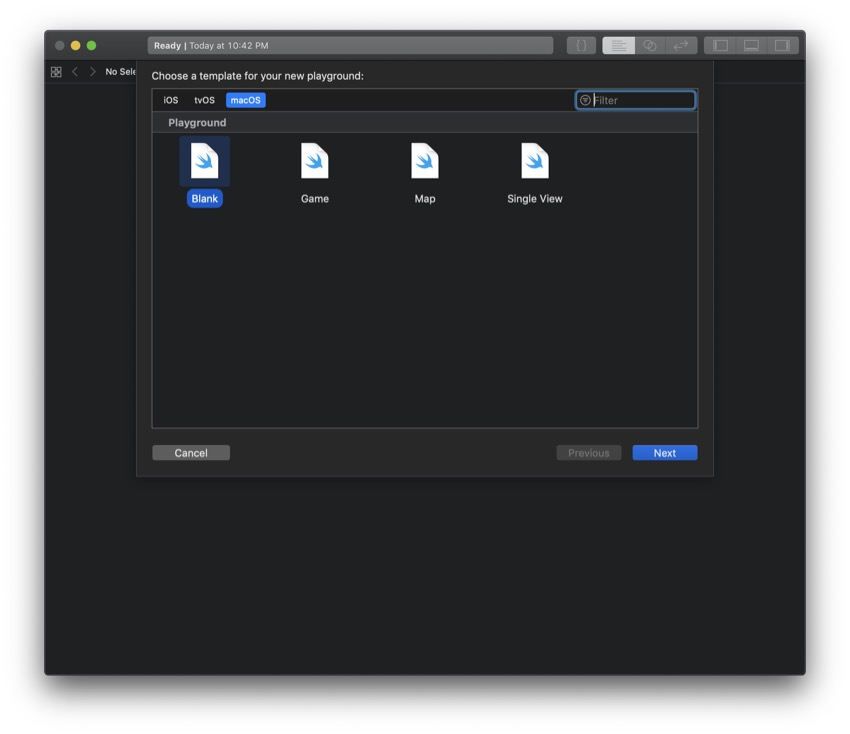
Task: Show the standard editor layout
Action: point(619,46)
